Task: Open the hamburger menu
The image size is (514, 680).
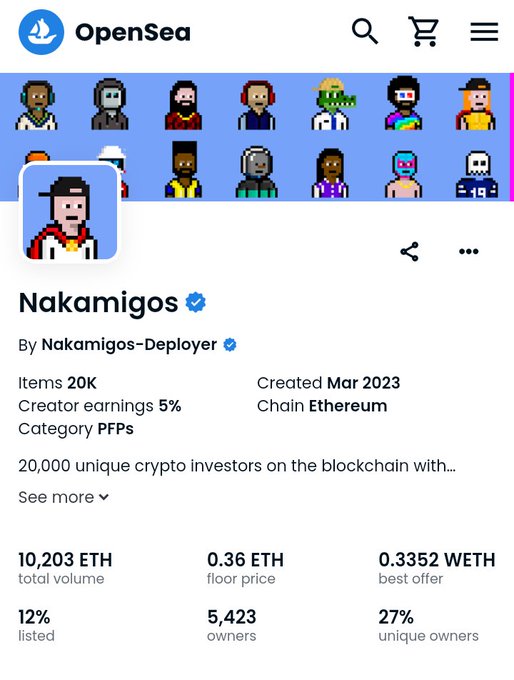Action: (x=484, y=32)
